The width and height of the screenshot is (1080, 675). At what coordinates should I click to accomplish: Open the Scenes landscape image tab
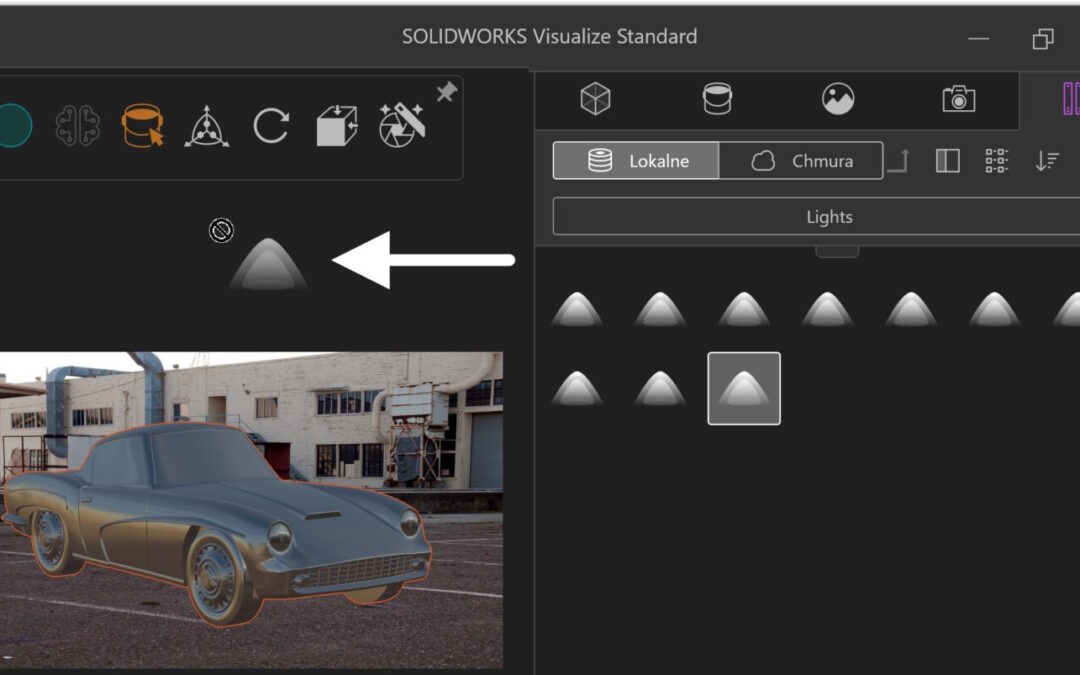click(x=838, y=98)
